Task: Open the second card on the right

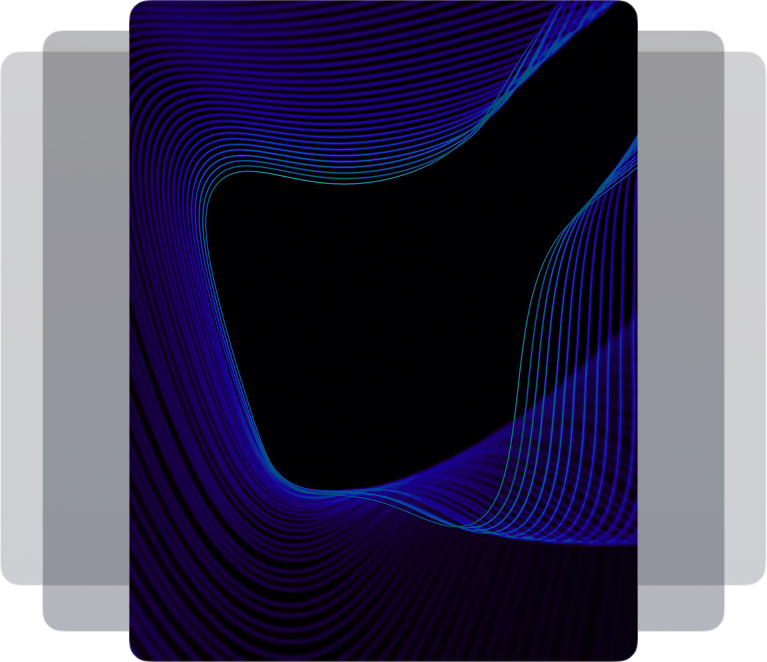Action: pyautogui.click(x=680, y=330)
